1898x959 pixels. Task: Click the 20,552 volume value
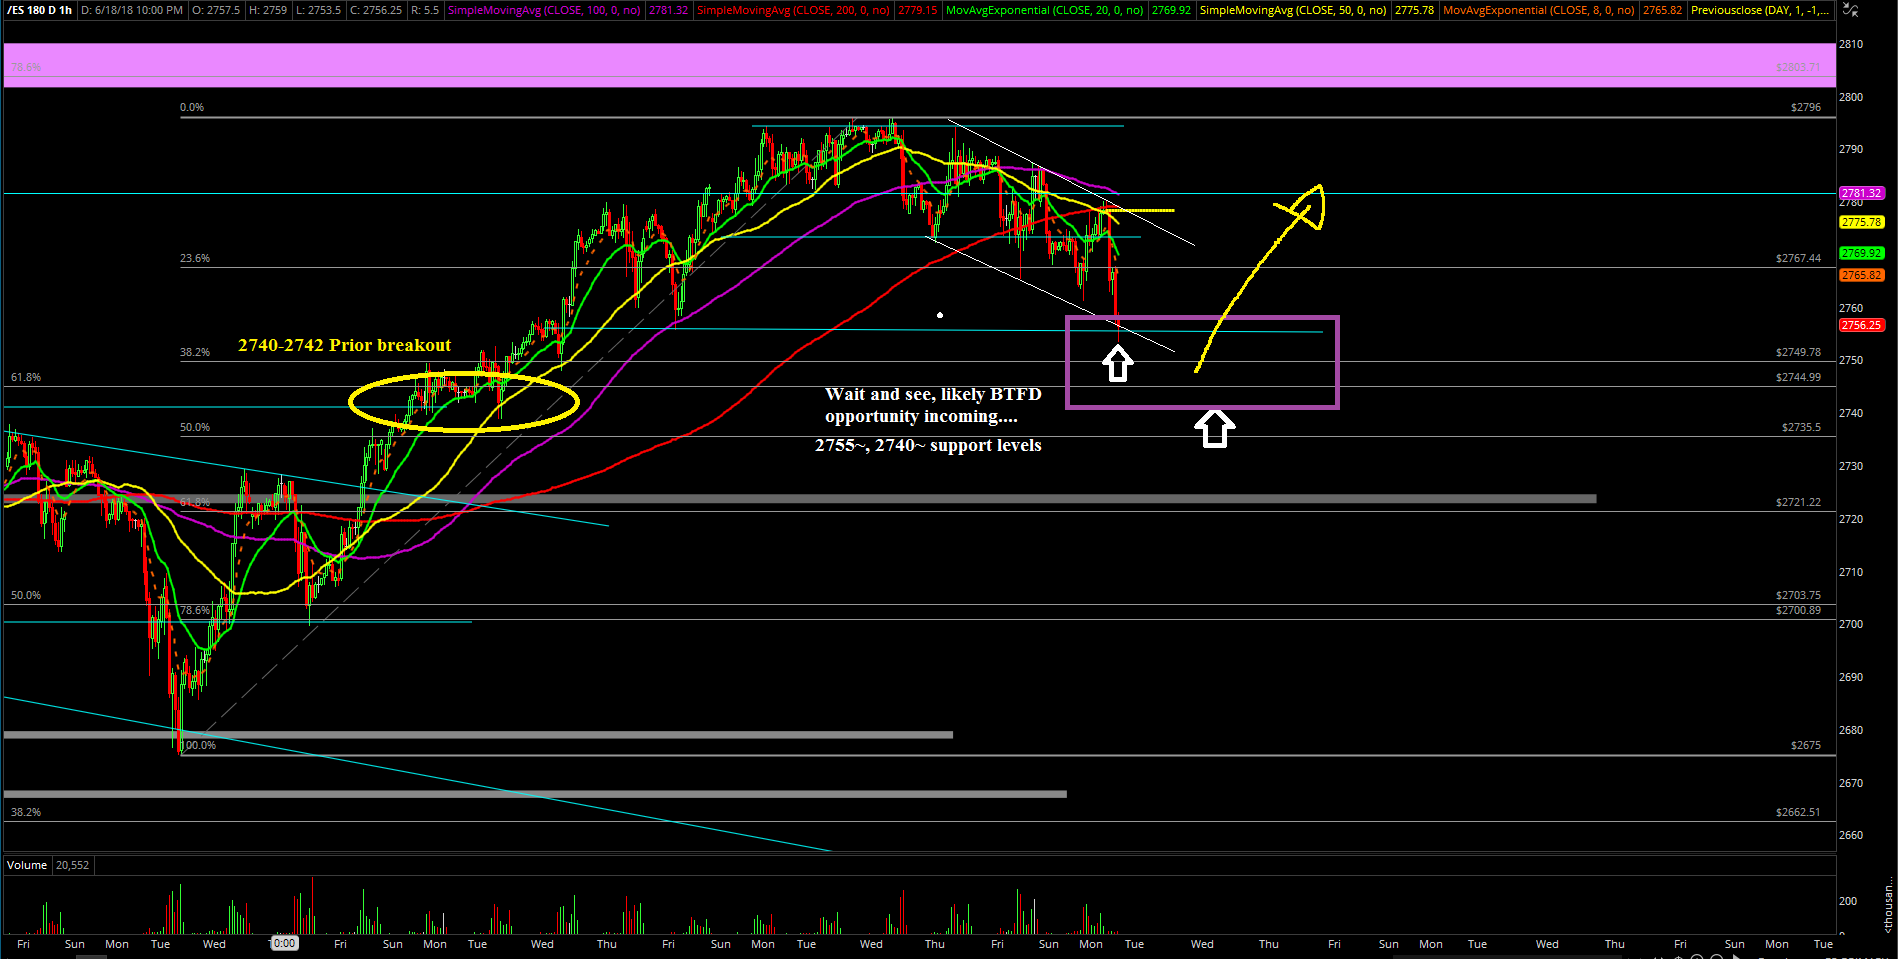coord(72,865)
